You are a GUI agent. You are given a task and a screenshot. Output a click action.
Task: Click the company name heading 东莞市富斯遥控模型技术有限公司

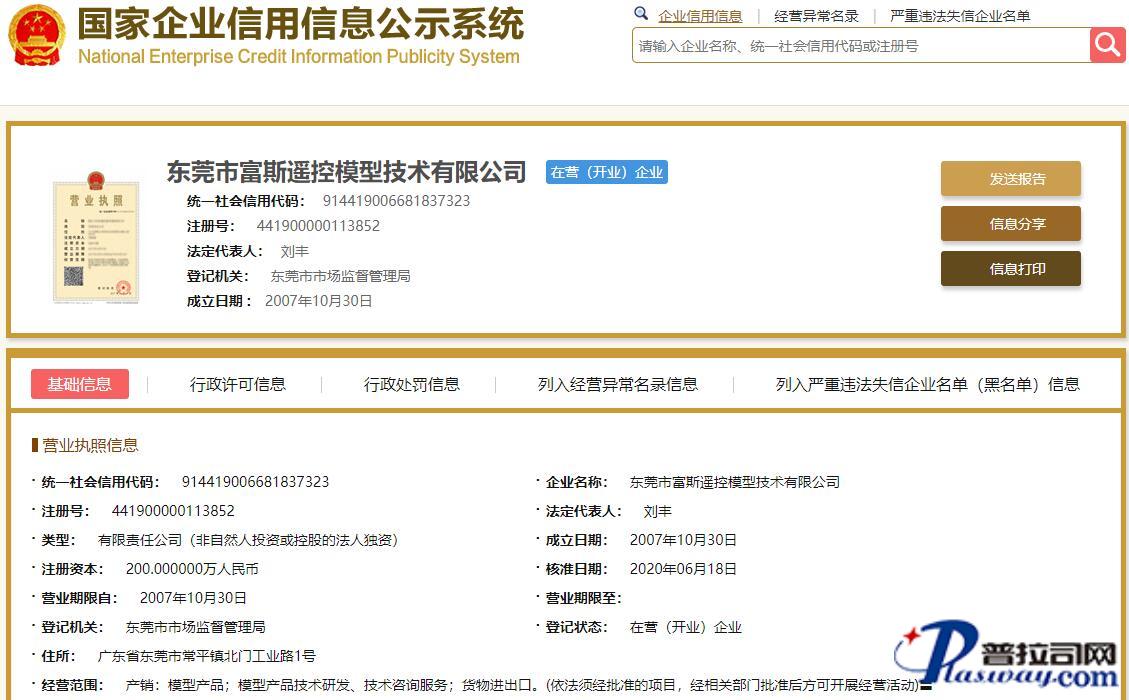click(346, 172)
